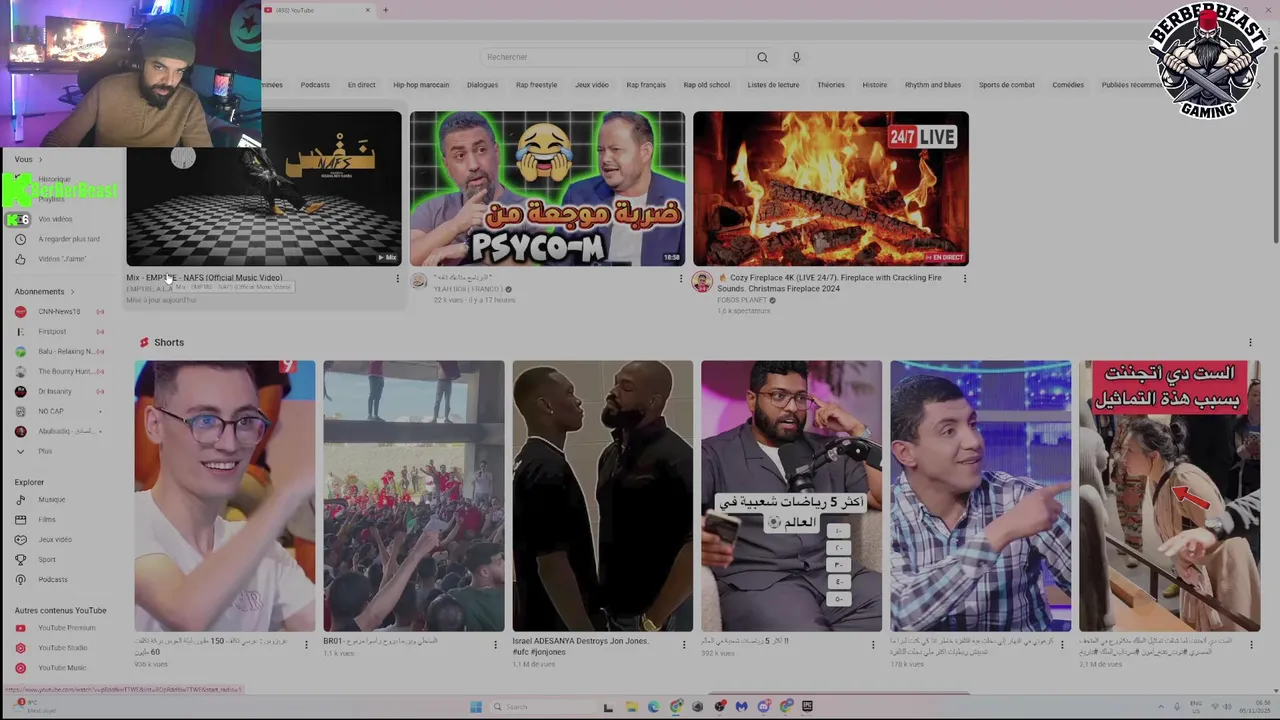The image size is (1280, 720).
Task: Click the Sport trophy icon
Action: point(20,559)
